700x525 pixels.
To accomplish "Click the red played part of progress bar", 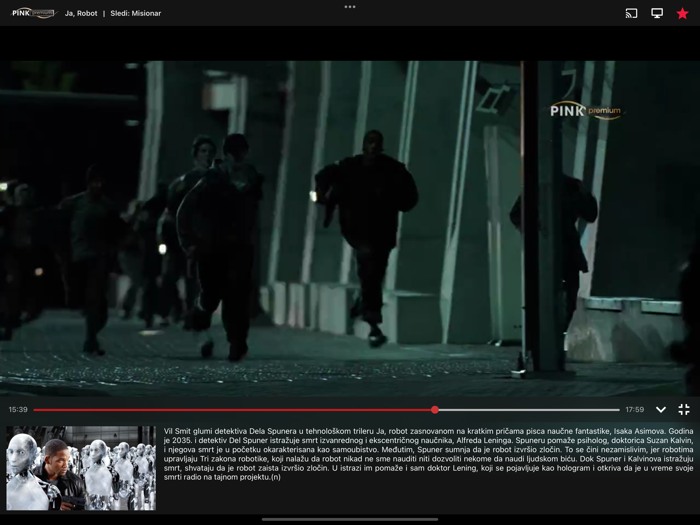I will [x=230, y=409].
